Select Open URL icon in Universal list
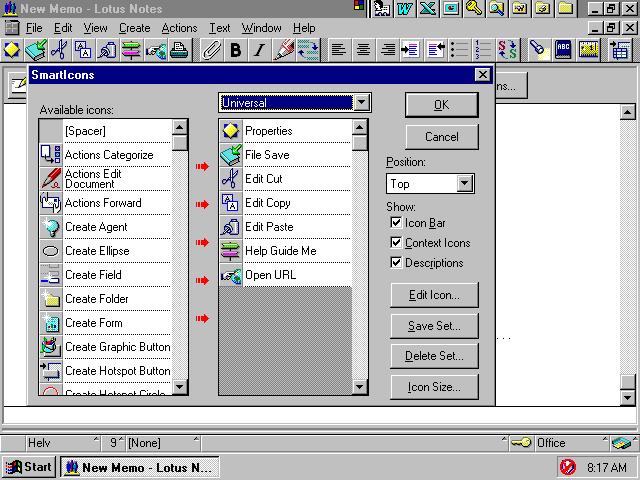The image size is (640, 480). point(231,275)
